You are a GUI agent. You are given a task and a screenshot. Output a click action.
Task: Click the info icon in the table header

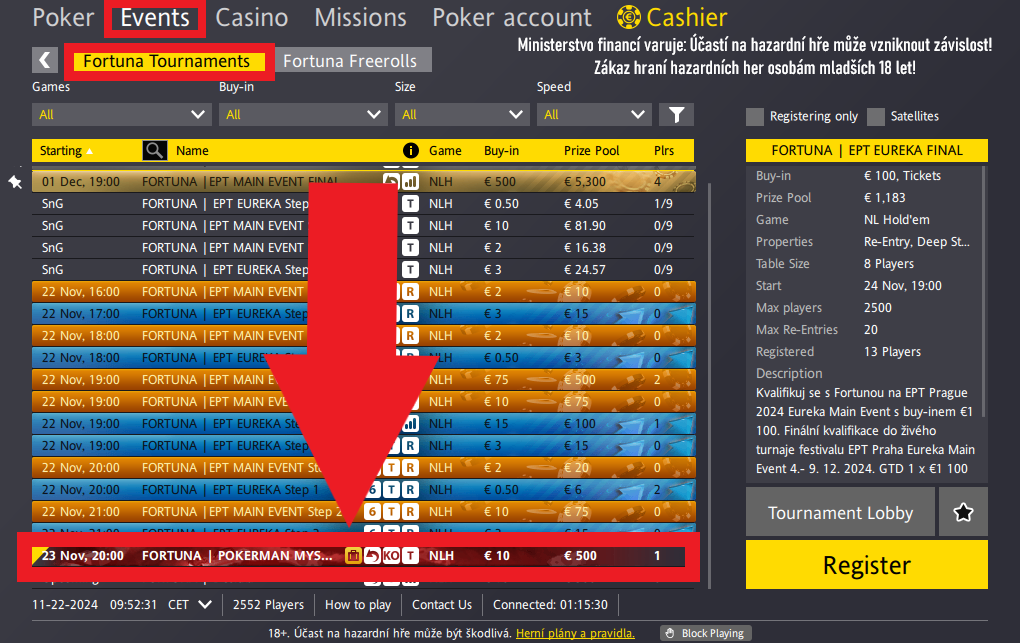(410, 150)
